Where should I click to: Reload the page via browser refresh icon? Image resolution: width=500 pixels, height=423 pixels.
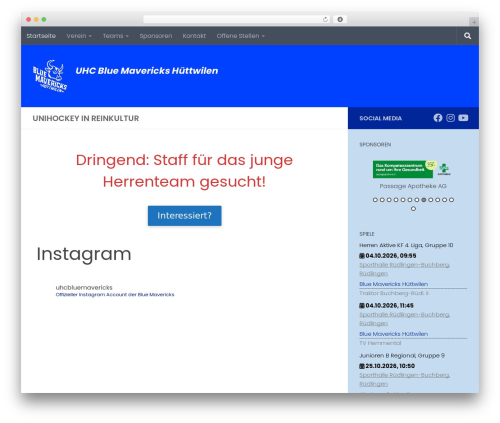(325, 19)
